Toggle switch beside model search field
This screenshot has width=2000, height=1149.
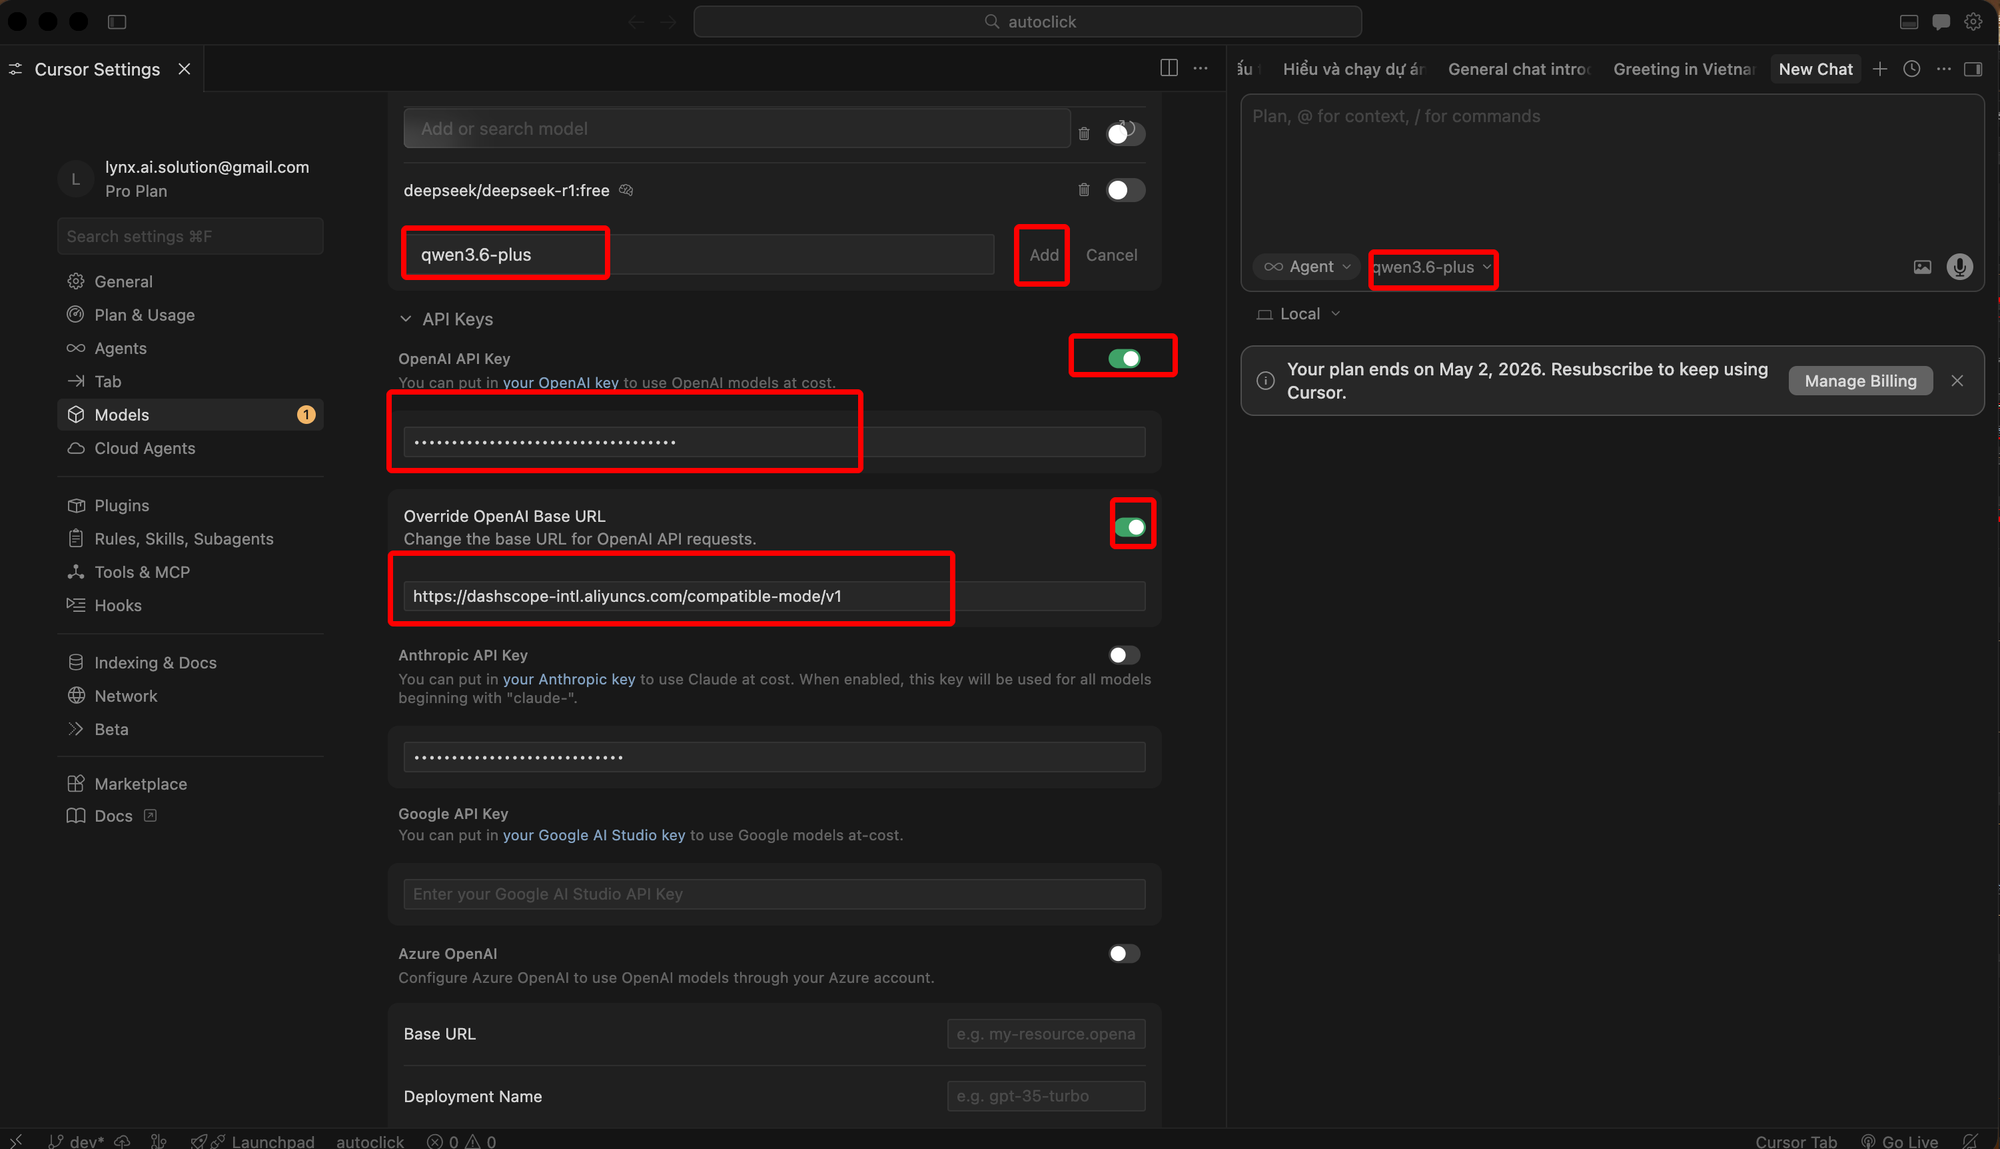[1125, 133]
